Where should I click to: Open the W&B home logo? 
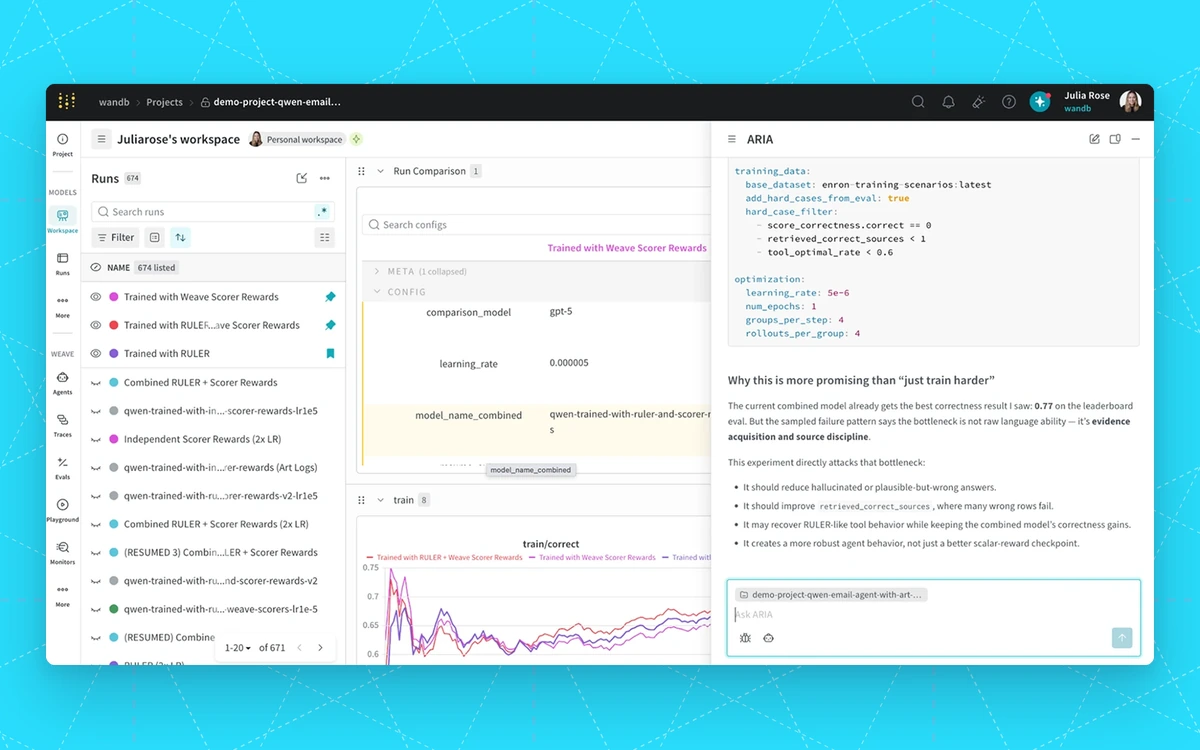coord(66,101)
